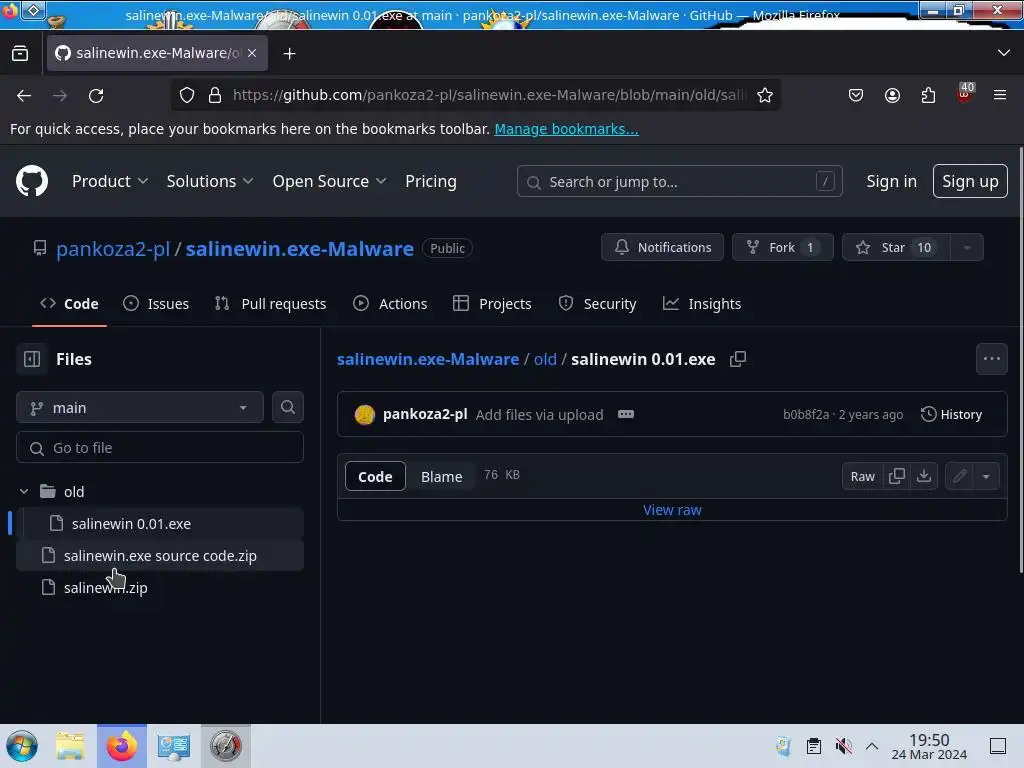Click the View raw link
1024x768 pixels.
point(672,509)
